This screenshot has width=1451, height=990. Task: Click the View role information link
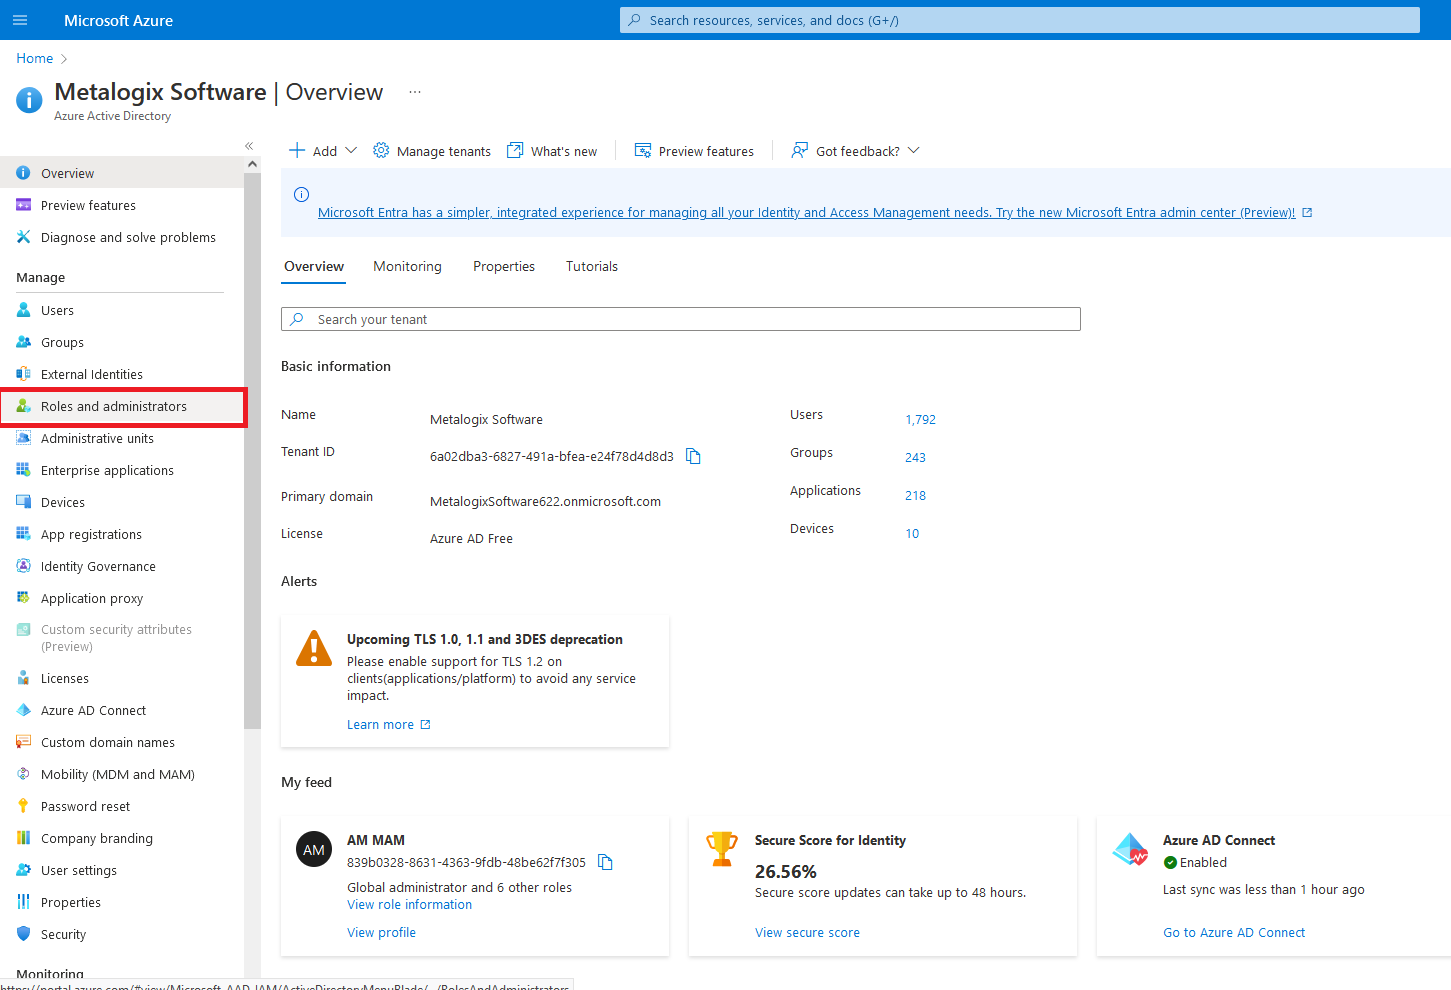[x=409, y=905]
